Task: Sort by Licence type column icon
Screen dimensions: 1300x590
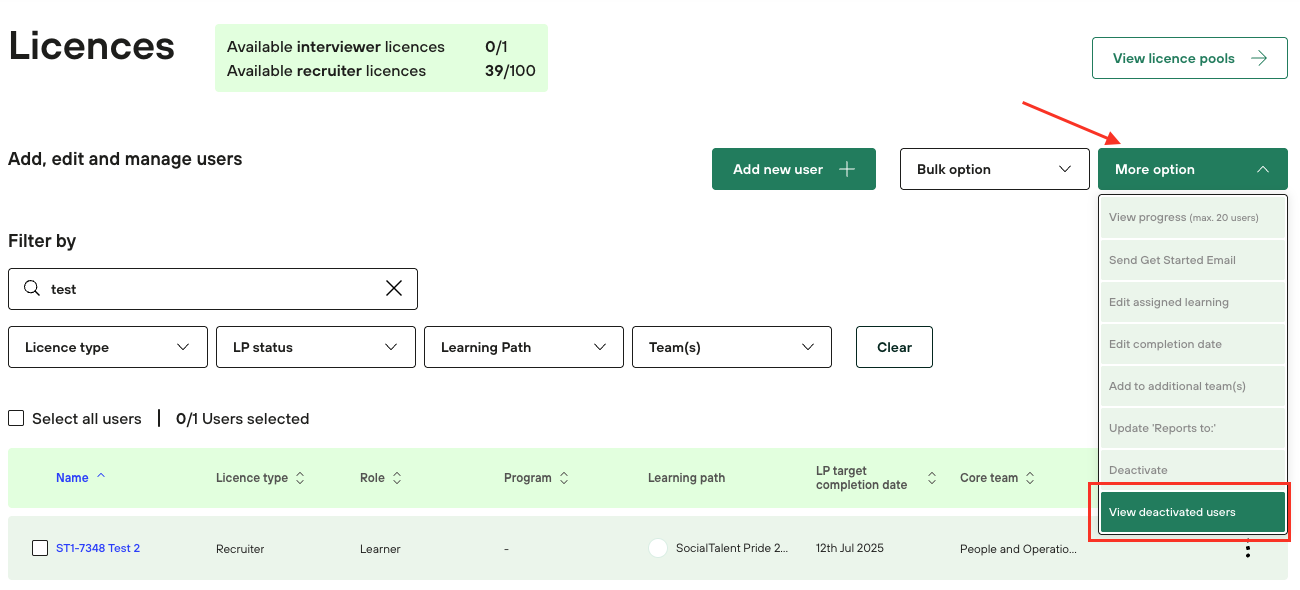Action: (x=300, y=478)
